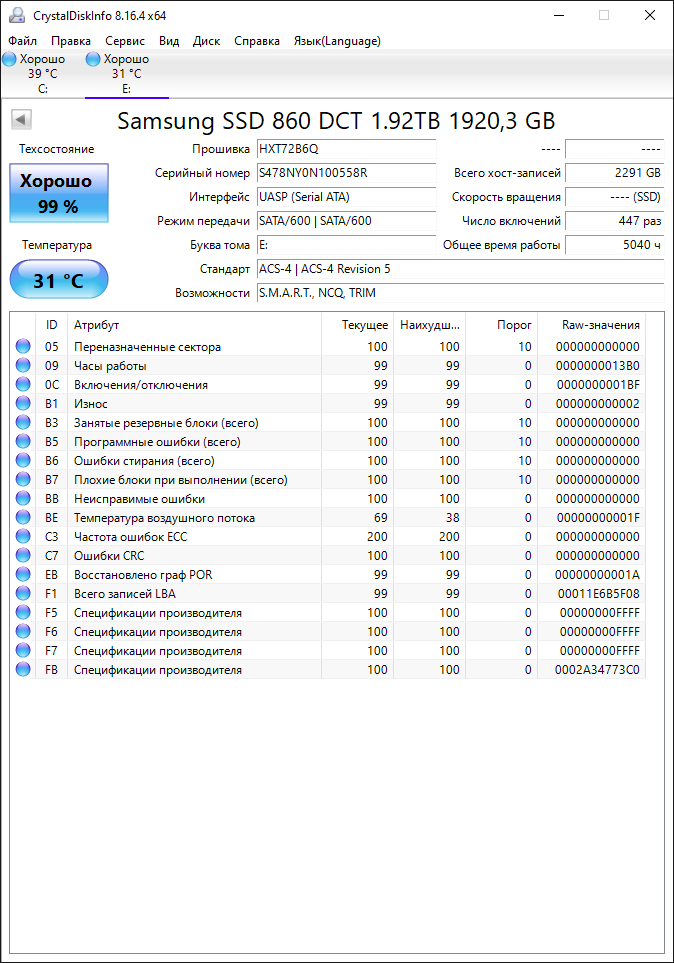The image size is (674, 963).
Task: Click the Интерфейс field UASP (Serial ATA)
Action: (347, 197)
